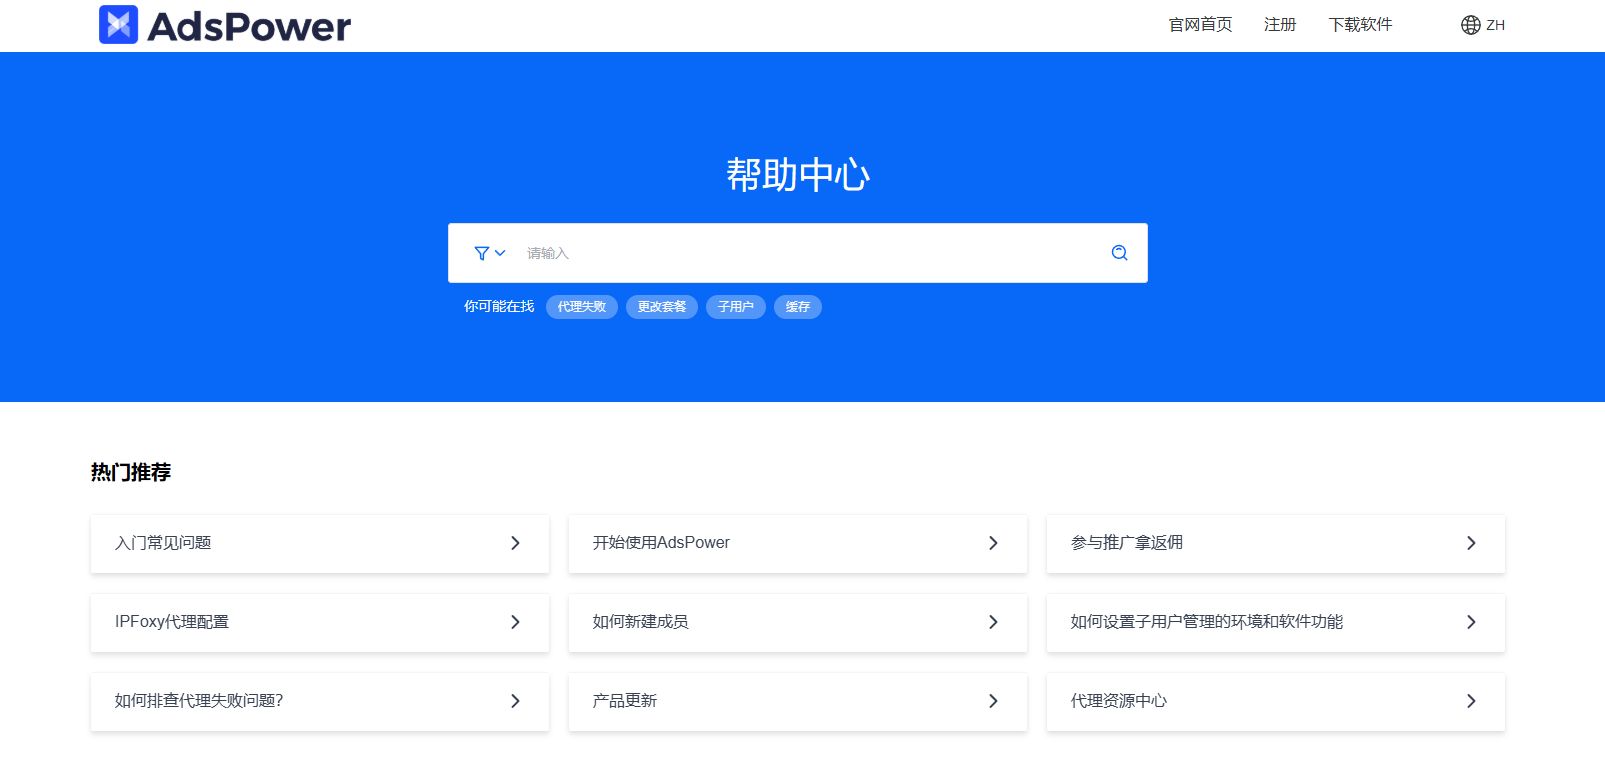This screenshot has width=1605, height=766.
Task: Click the AdsPower wordmark text
Action: point(249,27)
